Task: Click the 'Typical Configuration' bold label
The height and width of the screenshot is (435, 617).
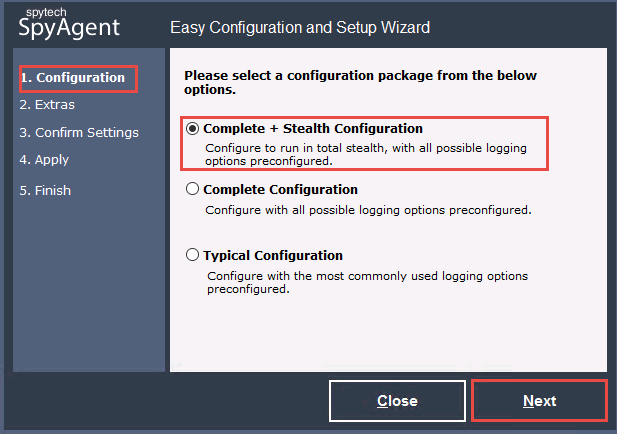Action: point(273,255)
